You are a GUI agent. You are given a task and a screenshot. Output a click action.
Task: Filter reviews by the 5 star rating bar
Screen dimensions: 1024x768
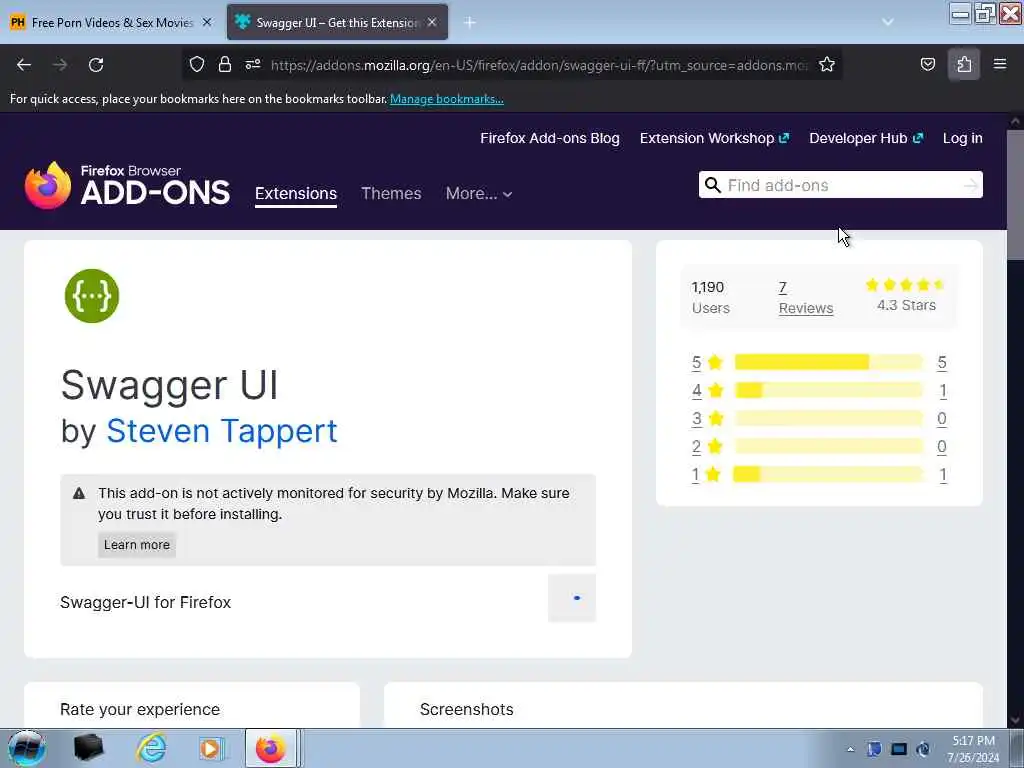point(829,362)
